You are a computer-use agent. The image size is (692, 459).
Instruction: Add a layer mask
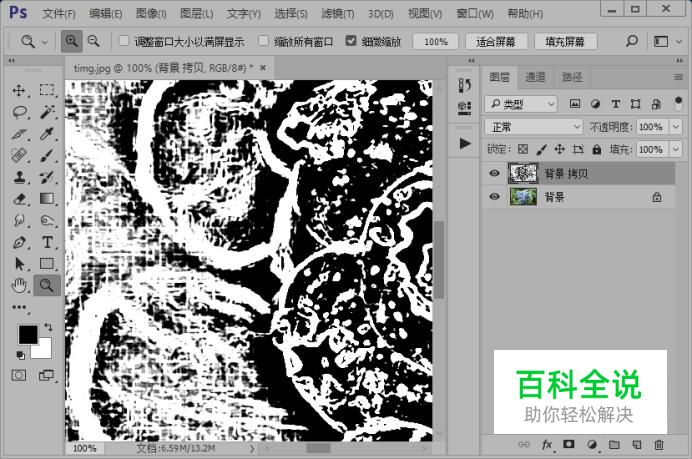568,444
